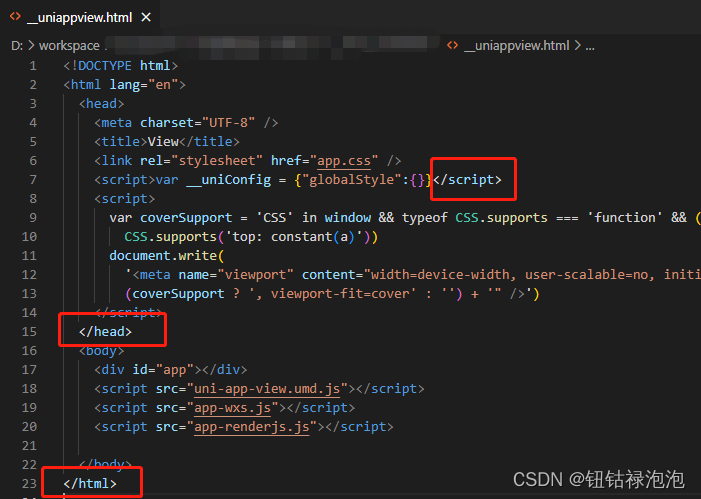The width and height of the screenshot is (701, 499).
Task: Click CSS.supports('top: constant(a)') call
Action: tap(251, 237)
